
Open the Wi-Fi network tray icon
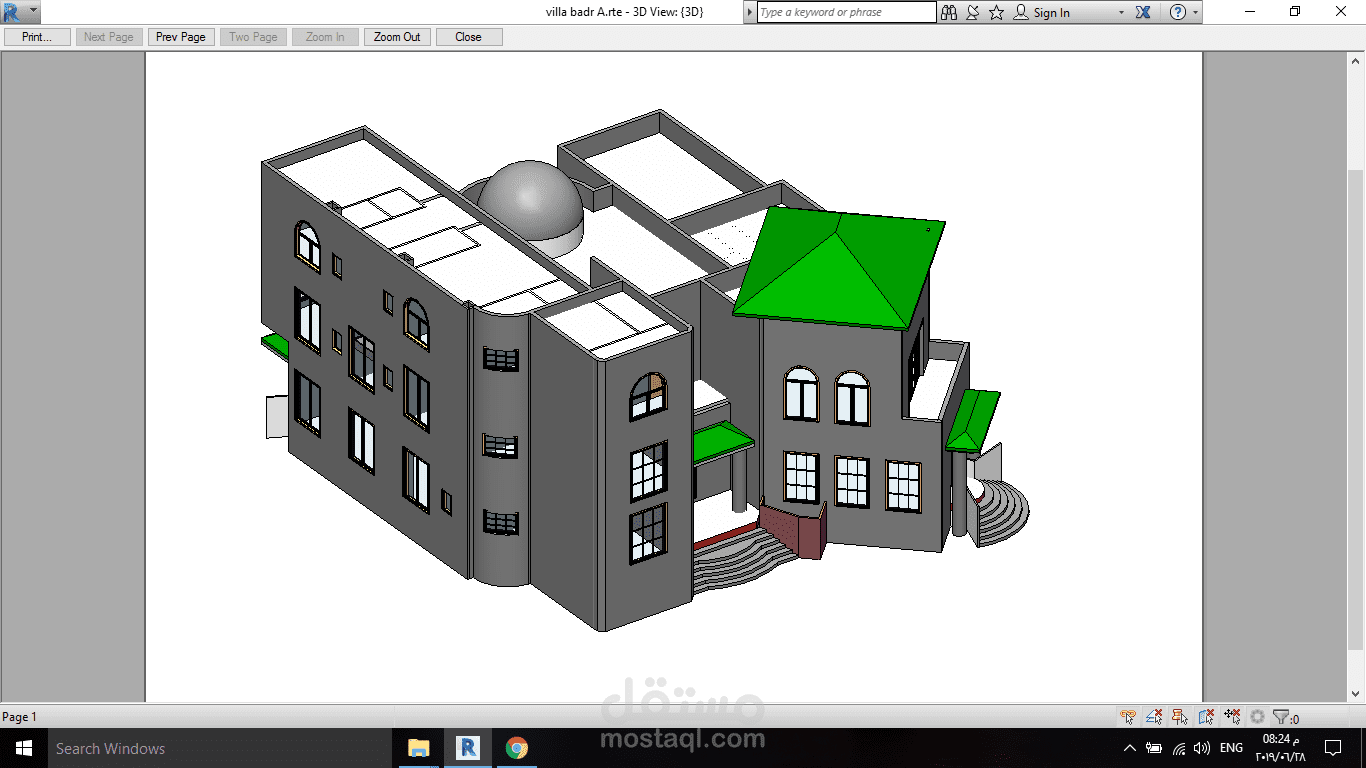[x=1179, y=748]
